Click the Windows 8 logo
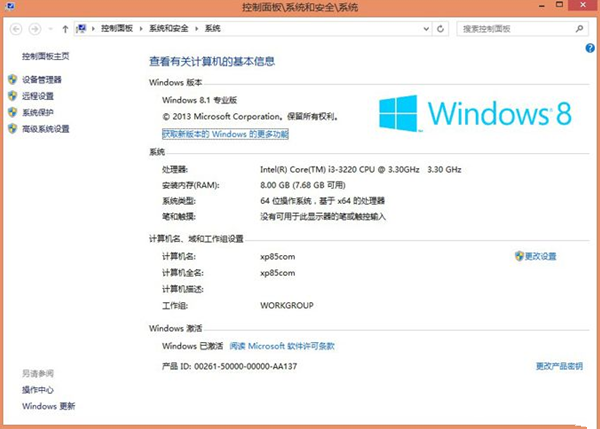The image size is (600, 429). 476,112
